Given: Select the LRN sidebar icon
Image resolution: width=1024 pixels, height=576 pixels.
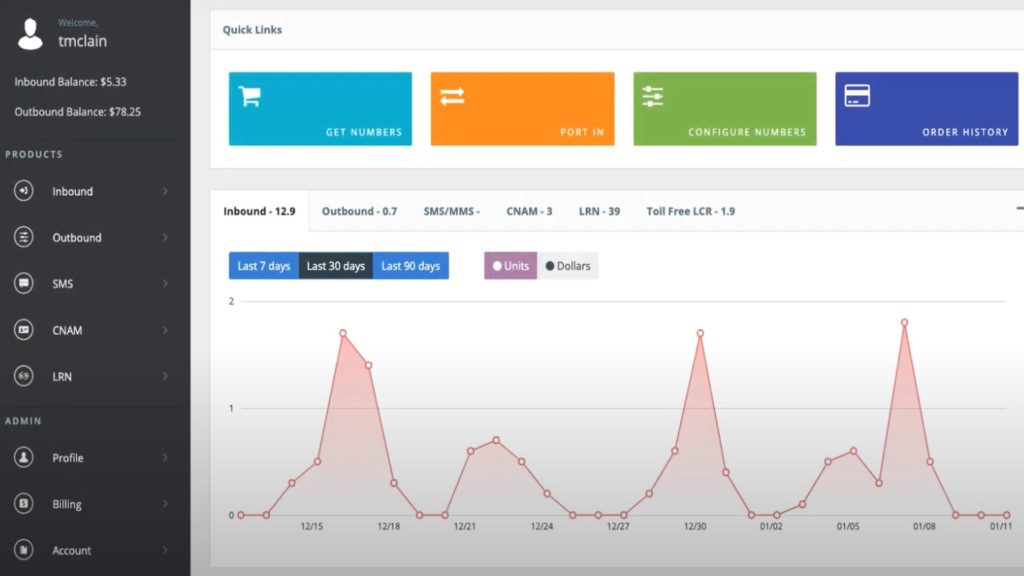Looking at the screenshot, I should point(23,376).
